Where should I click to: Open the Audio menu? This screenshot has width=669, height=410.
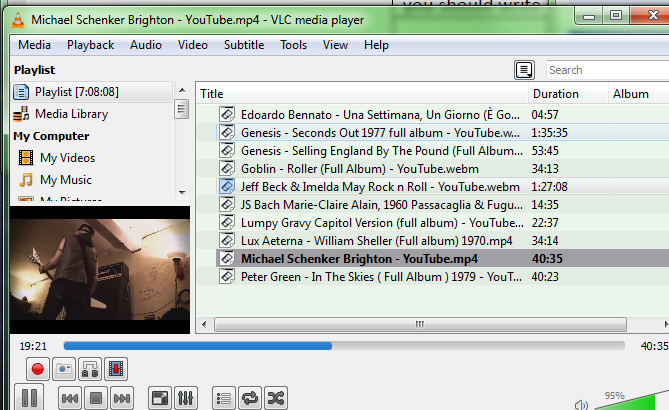[146, 45]
